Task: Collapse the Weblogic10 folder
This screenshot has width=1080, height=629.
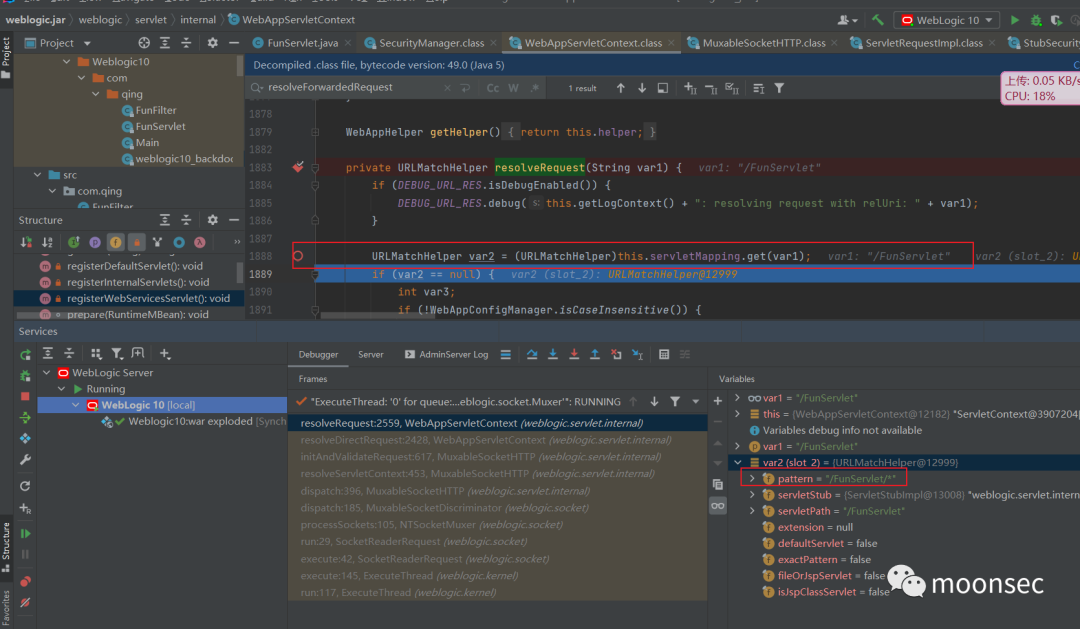Action: tap(67, 61)
